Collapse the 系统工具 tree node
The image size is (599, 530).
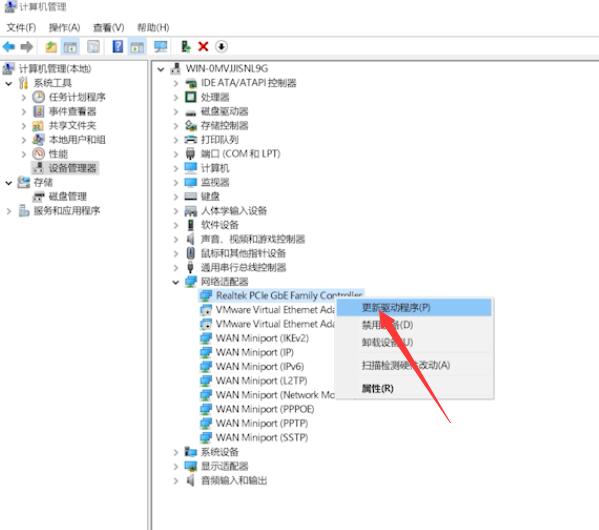click(8, 83)
